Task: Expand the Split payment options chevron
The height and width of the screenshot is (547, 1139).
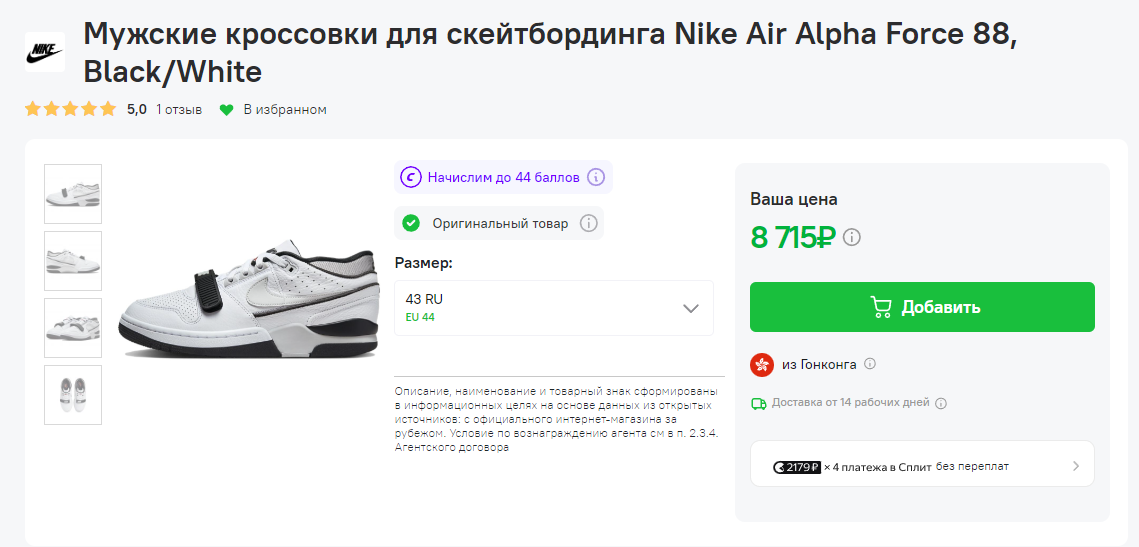Action: 1075,466
